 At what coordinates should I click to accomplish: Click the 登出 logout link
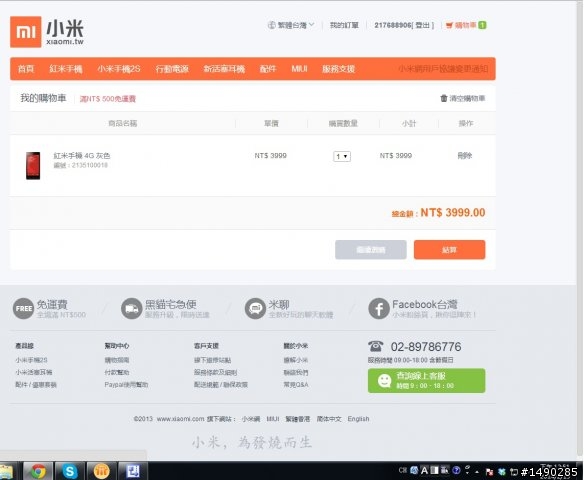coord(423,25)
